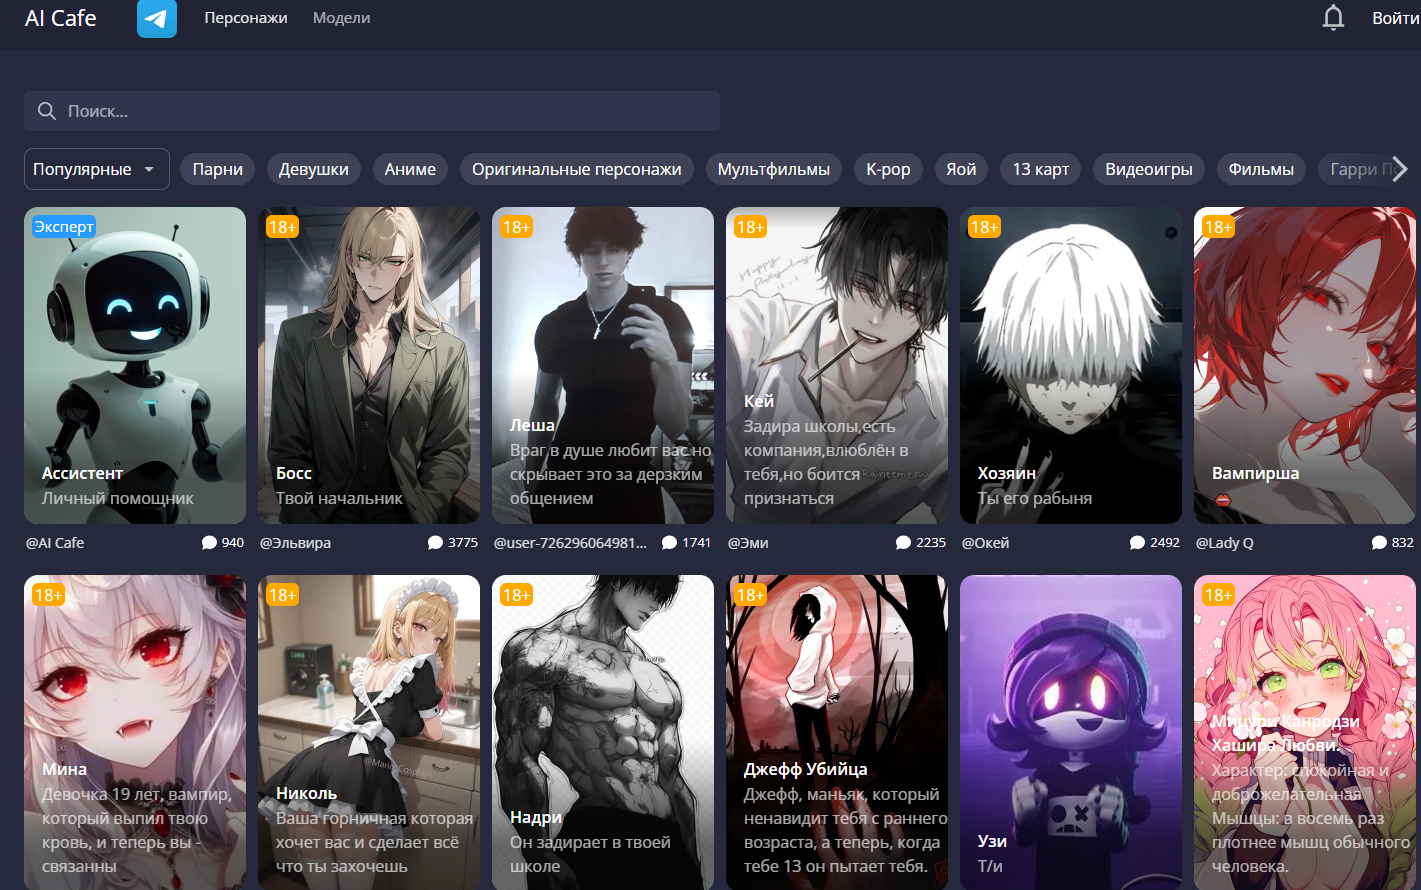The height and width of the screenshot is (890, 1421).
Task: Select Оригинальные персонажи category
Action: point(577,169)
